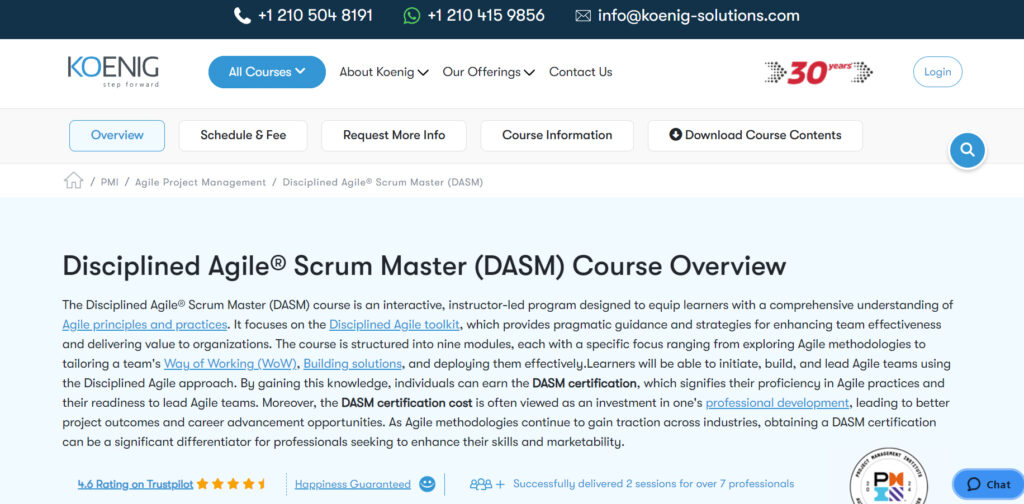The height and width of the screenshot is (504, 1024).
Task: Click the home icon in breadcrumb
Action: click(x=73, y=181)
